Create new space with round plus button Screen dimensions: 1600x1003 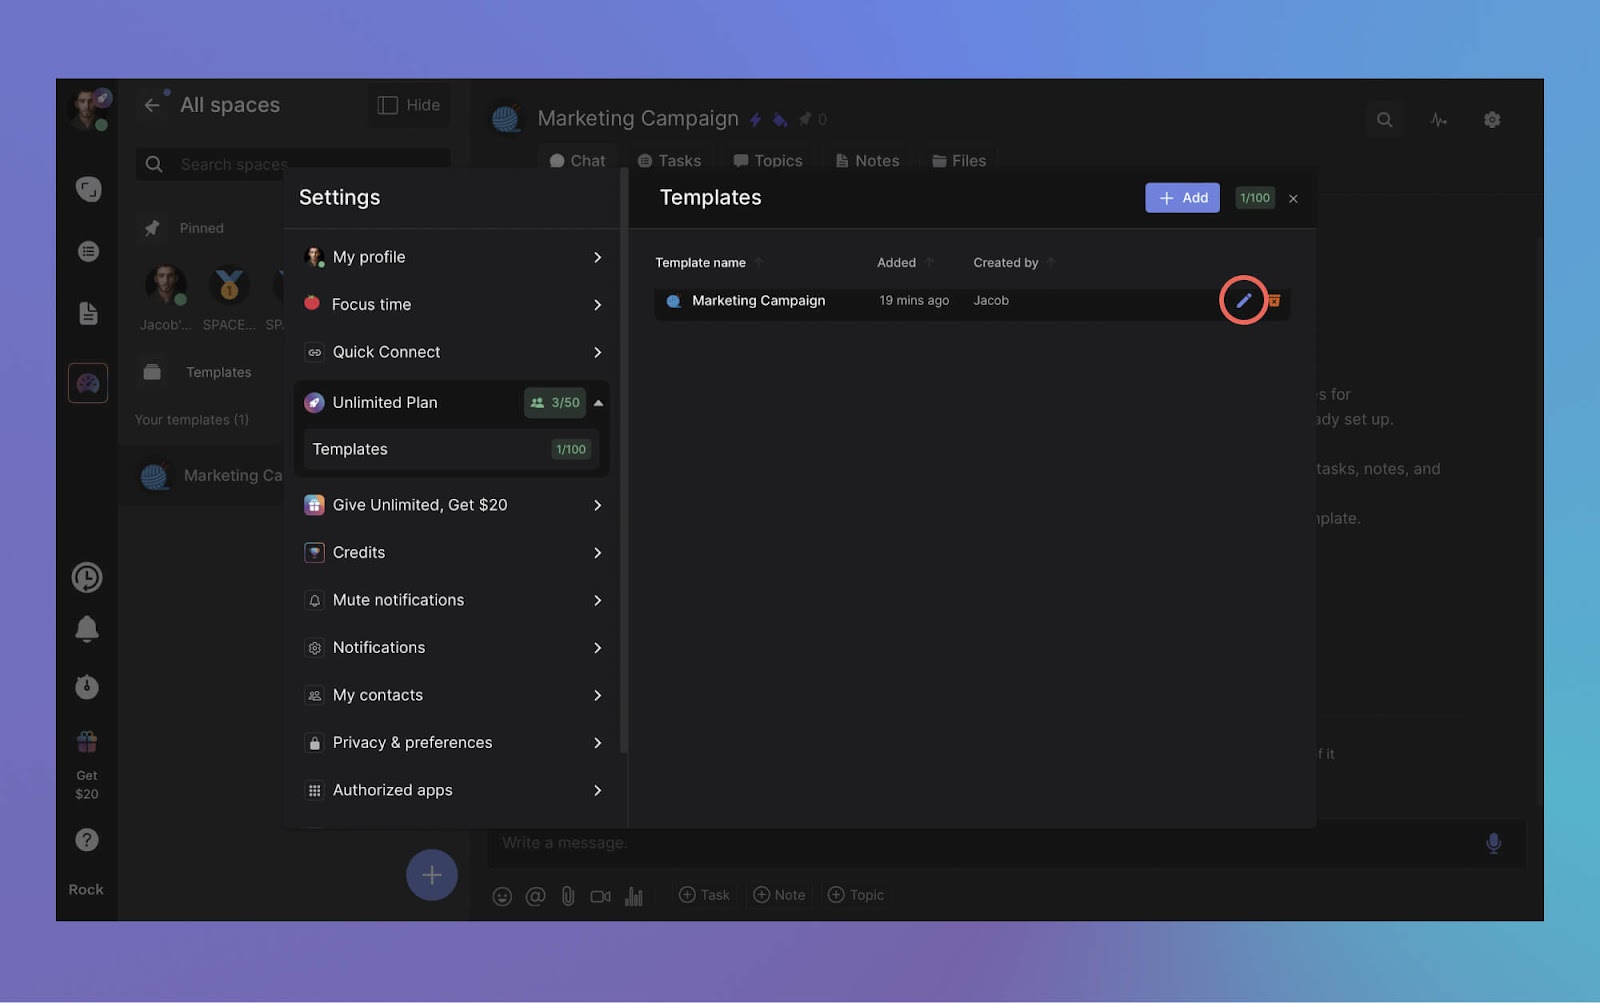click(x=432, y=875)
